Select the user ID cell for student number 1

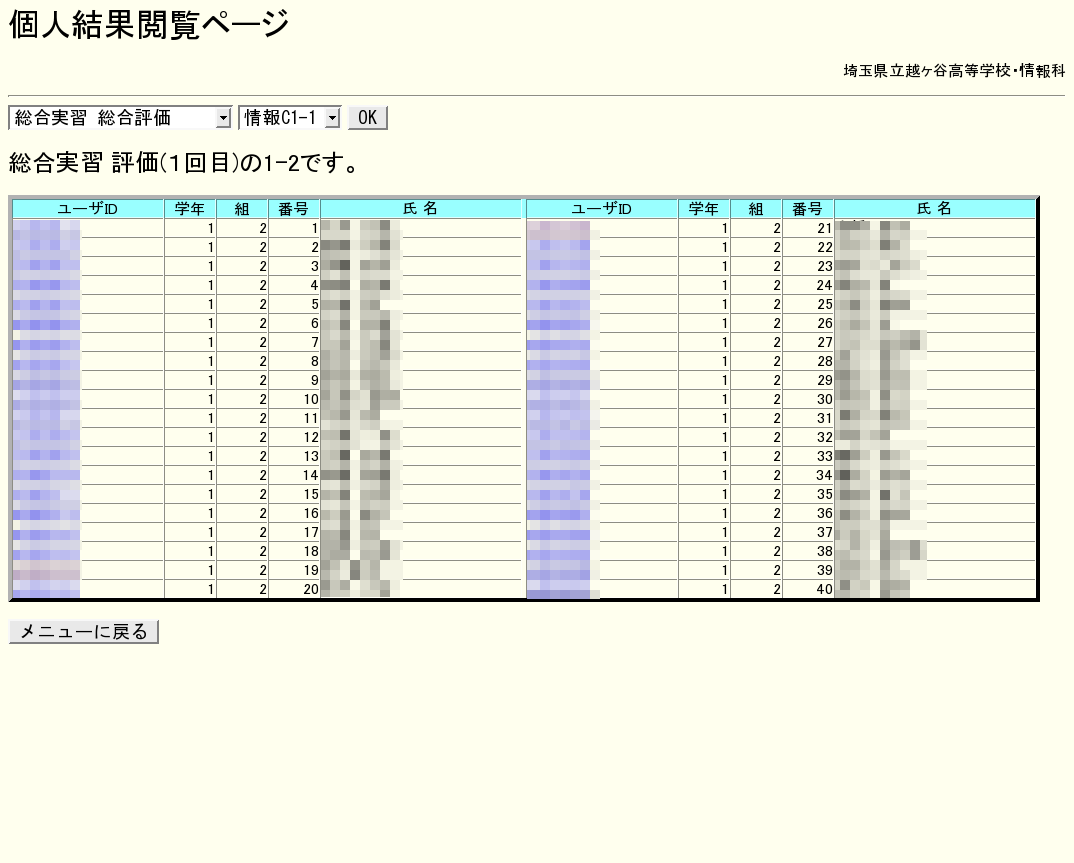[88, 228]
